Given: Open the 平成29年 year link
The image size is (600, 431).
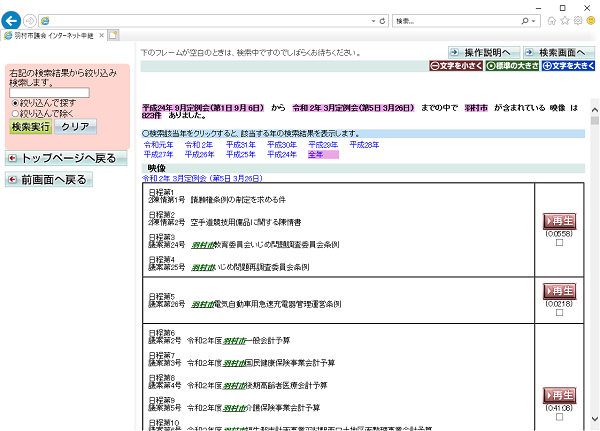Looking at the screenshot, I should pos(323,145).
